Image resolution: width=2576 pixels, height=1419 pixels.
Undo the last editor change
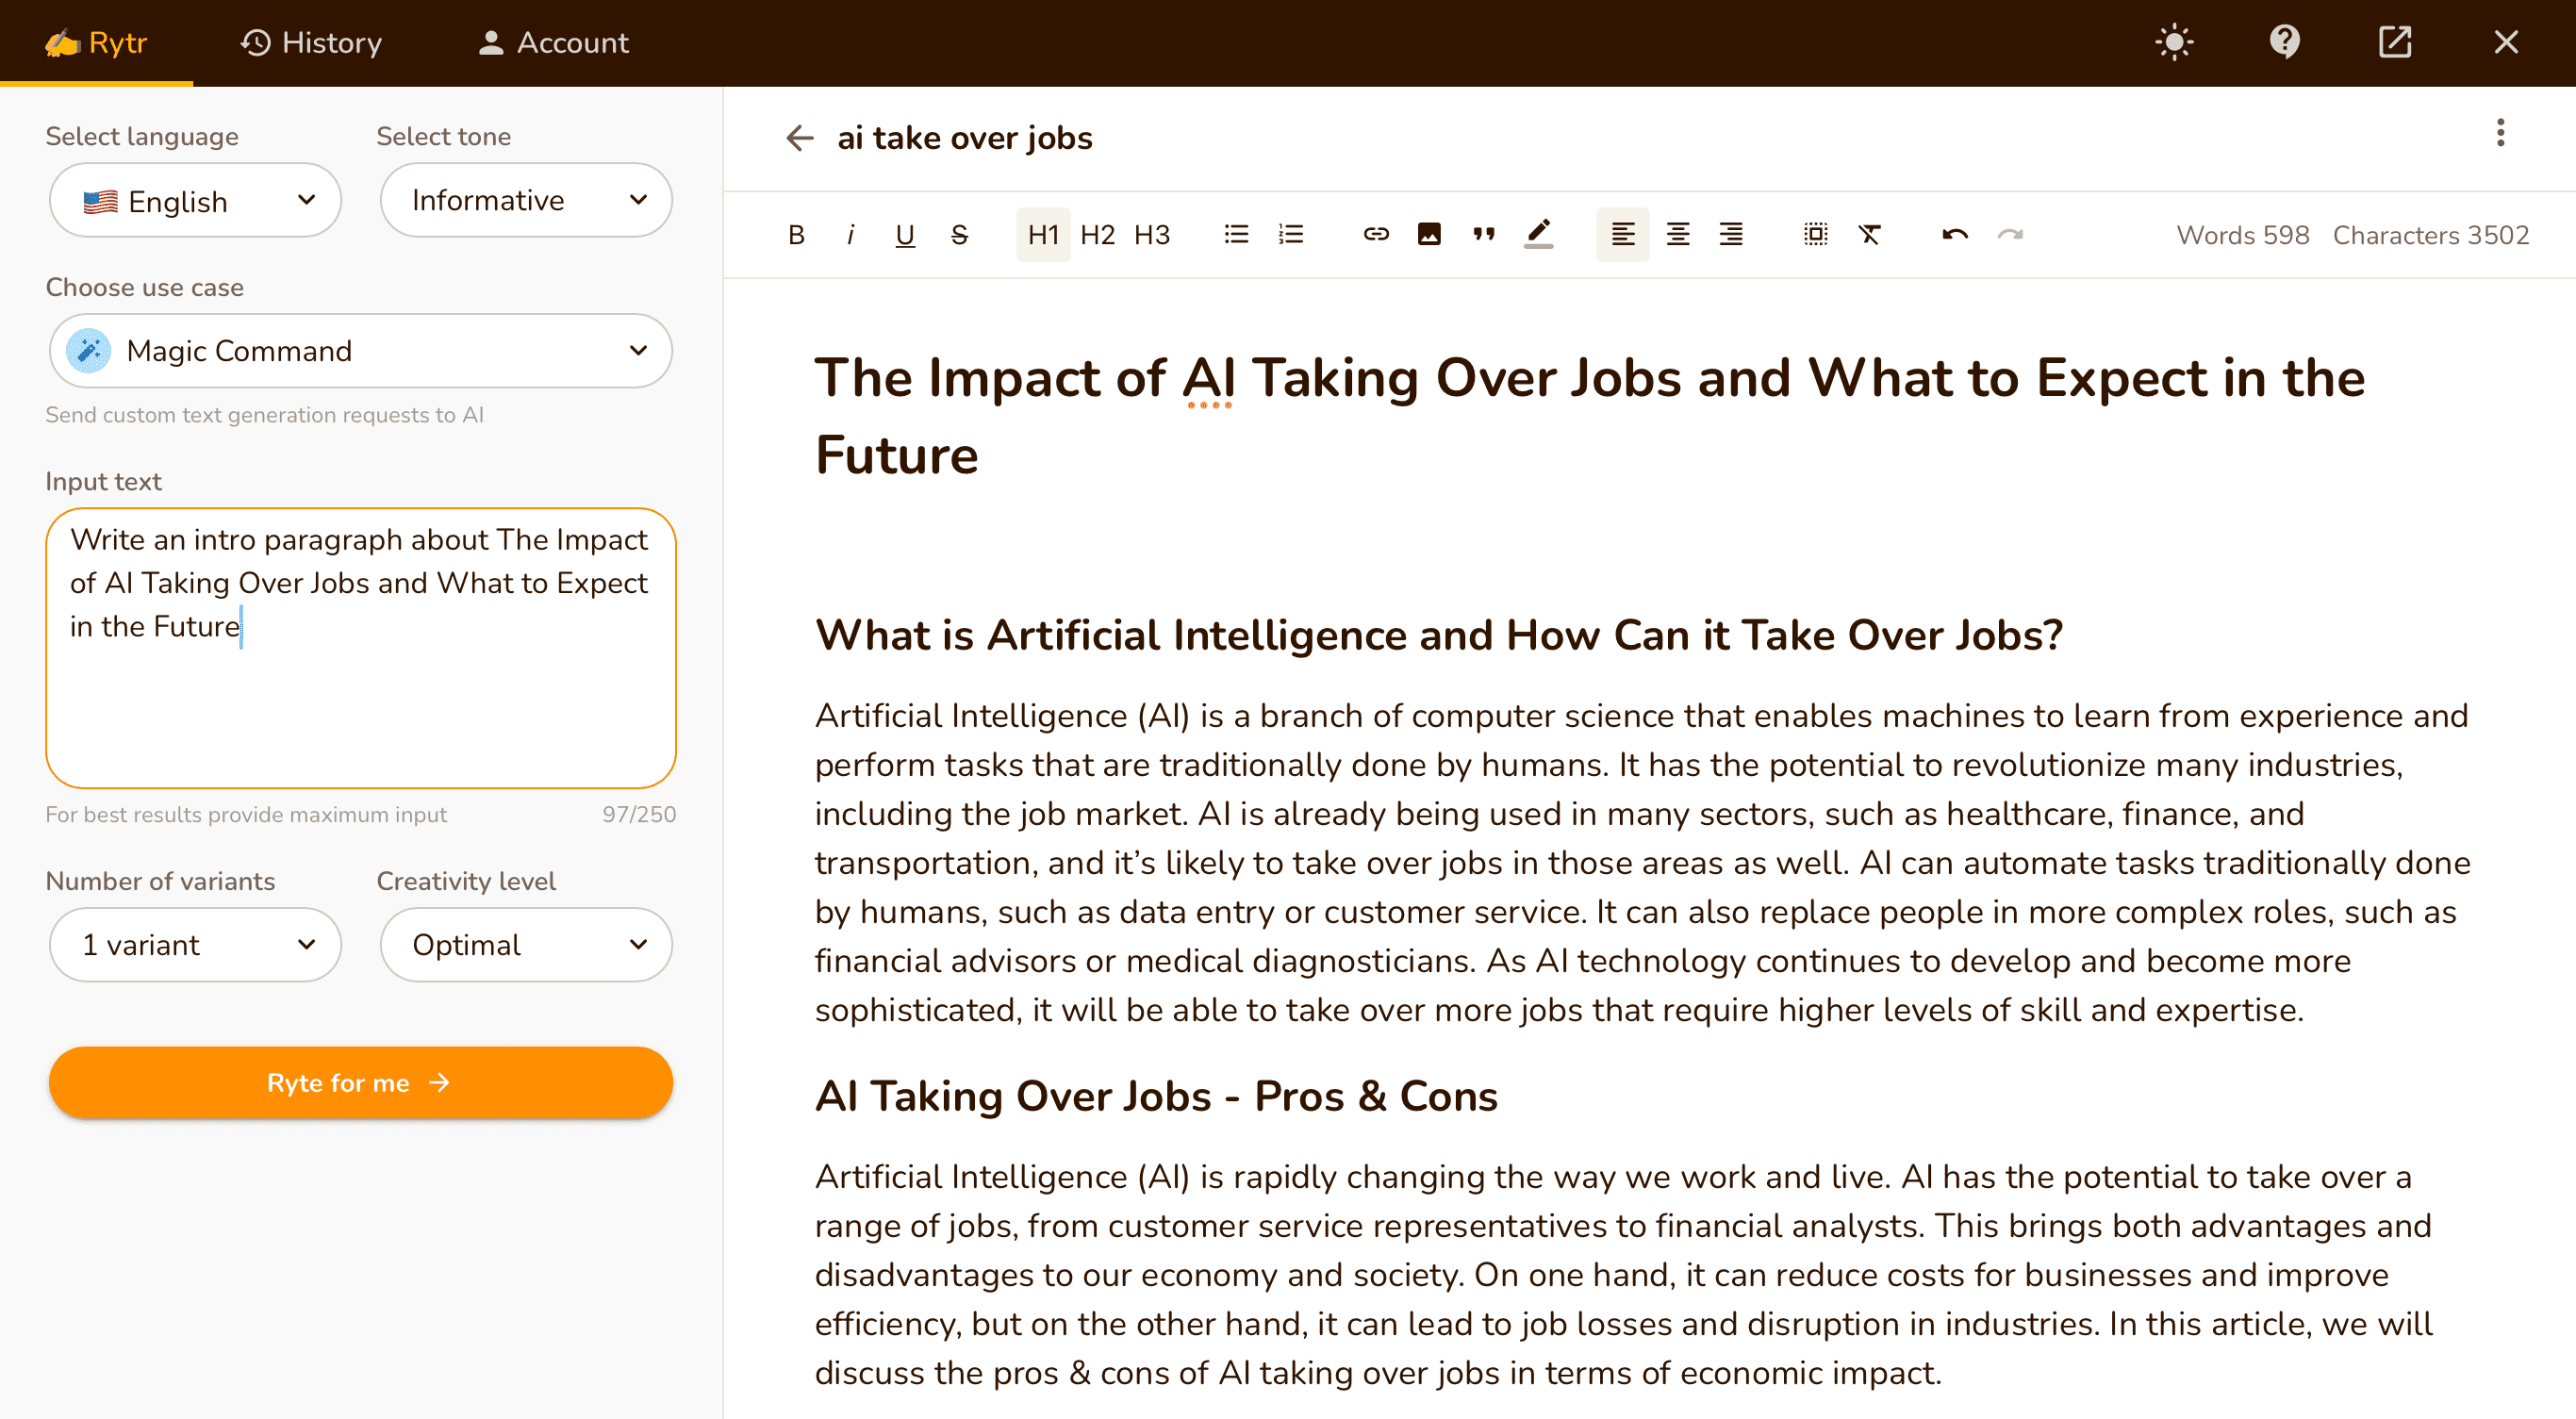click(x=1955, y=234)
